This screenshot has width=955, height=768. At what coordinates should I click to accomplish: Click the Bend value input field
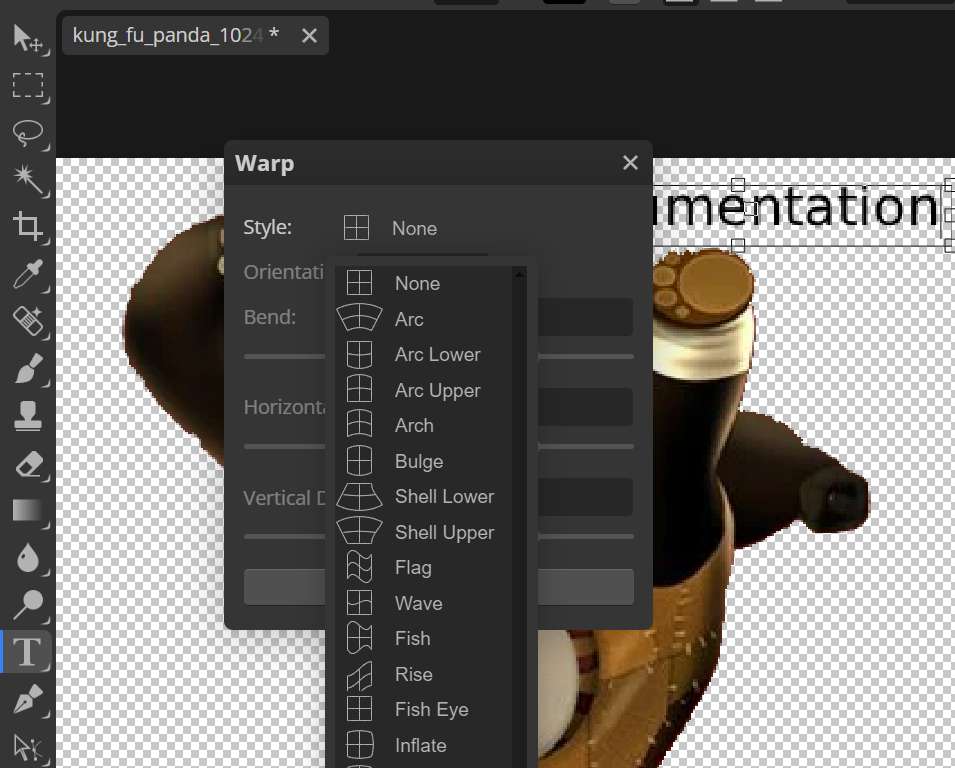(x=585, y=317)
